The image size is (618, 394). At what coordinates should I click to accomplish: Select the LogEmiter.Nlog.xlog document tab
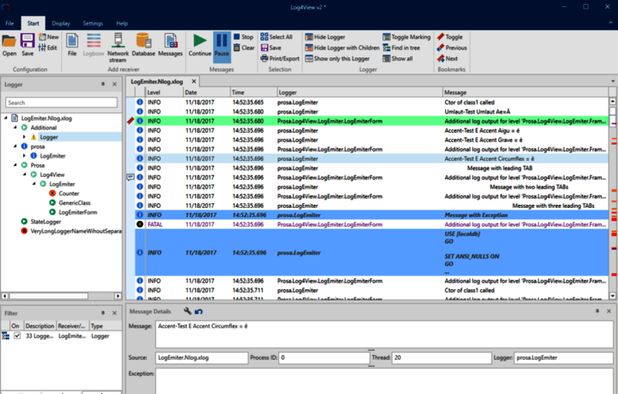(157, 82)
